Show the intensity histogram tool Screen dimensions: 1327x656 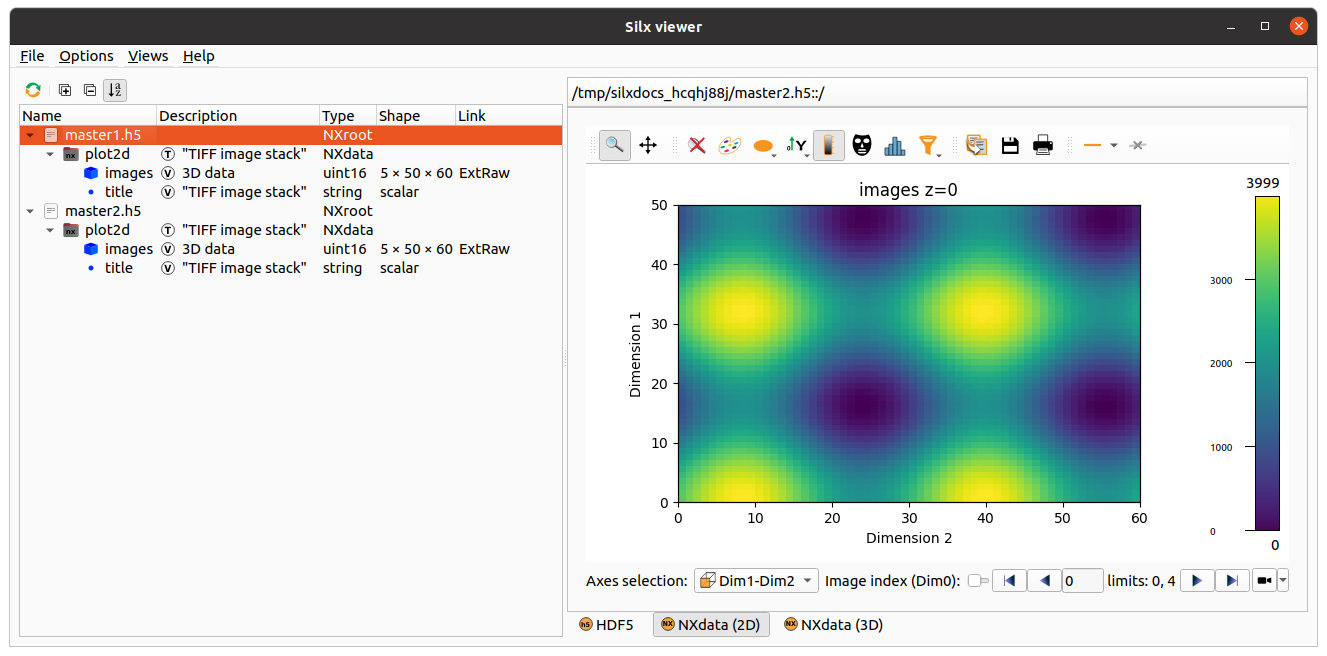894,146
